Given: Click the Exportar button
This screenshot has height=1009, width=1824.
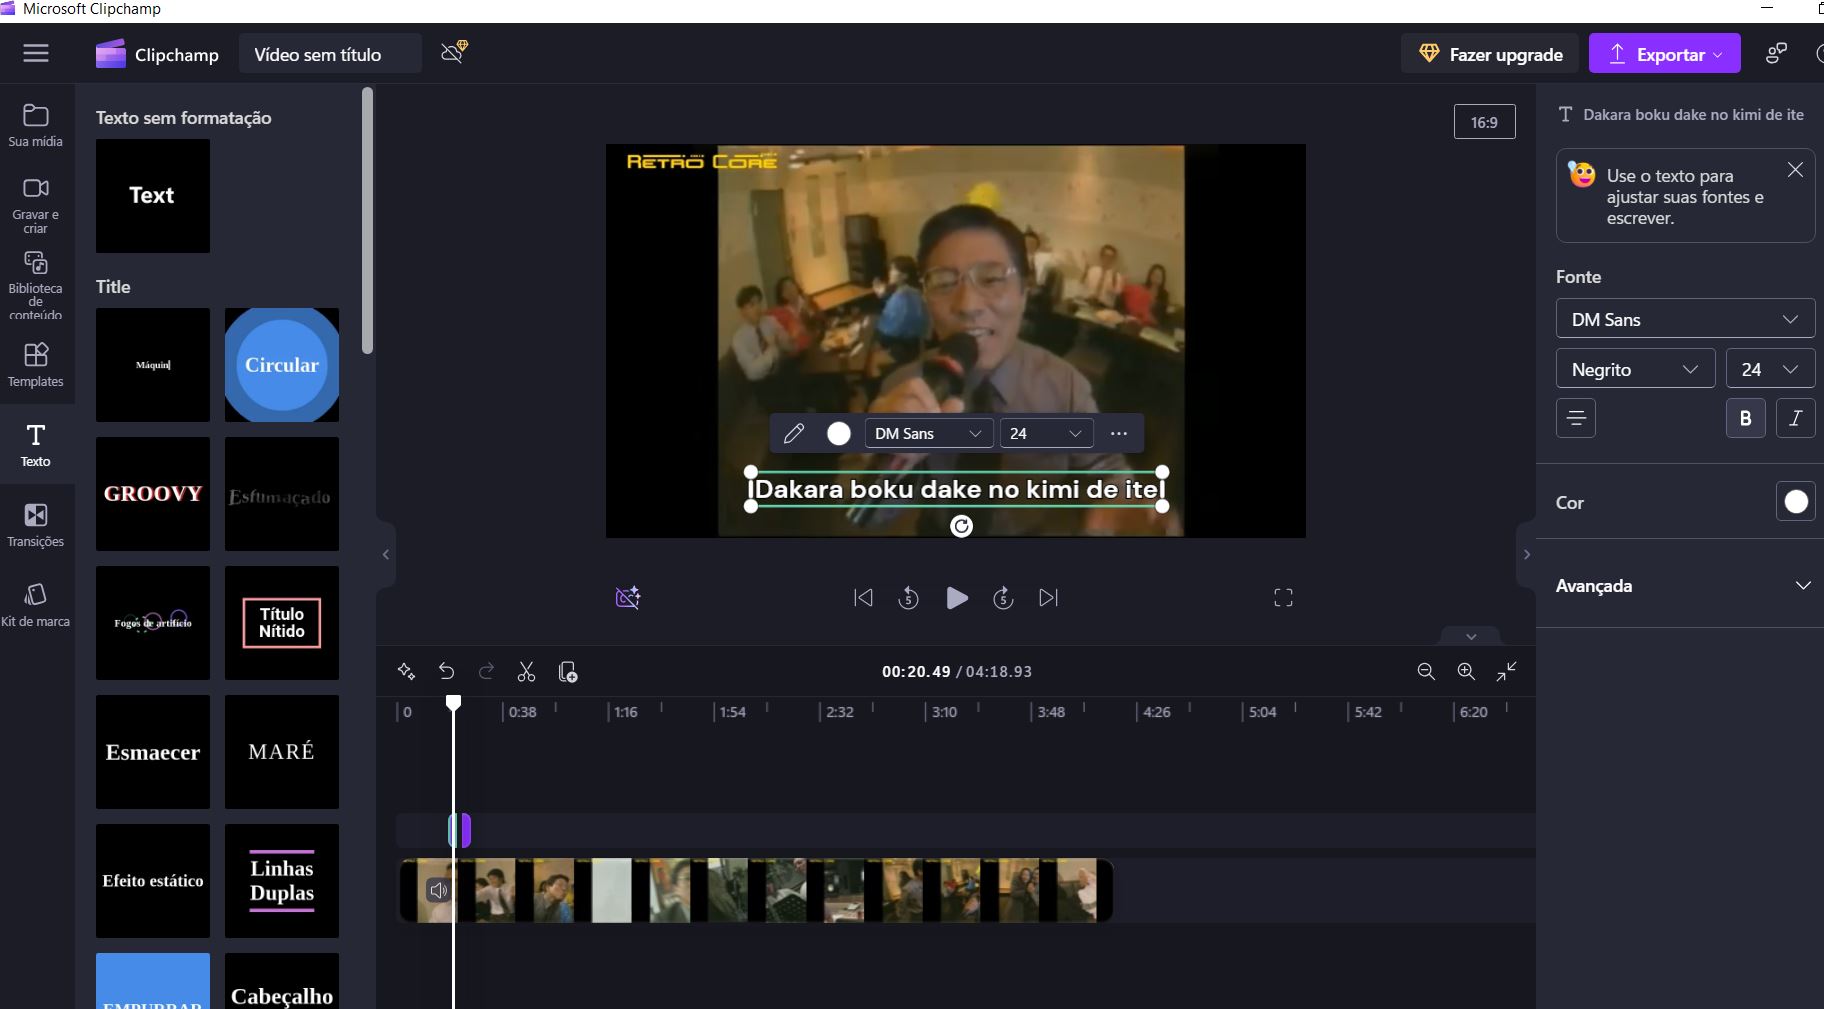Looking at the screenshot, I should tap(1665, 54).
